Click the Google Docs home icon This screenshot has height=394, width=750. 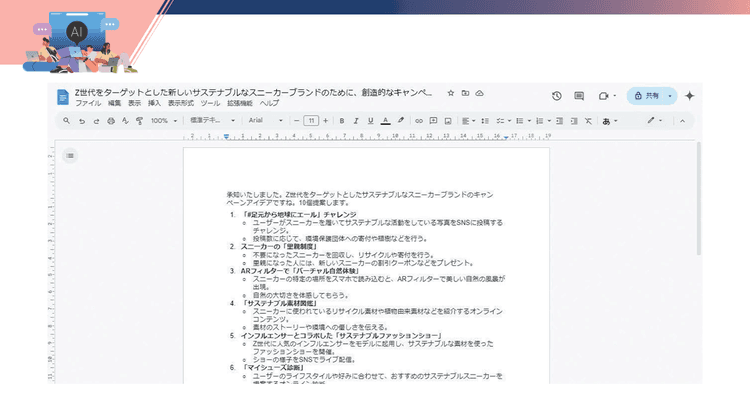click(x=63, y=97)
